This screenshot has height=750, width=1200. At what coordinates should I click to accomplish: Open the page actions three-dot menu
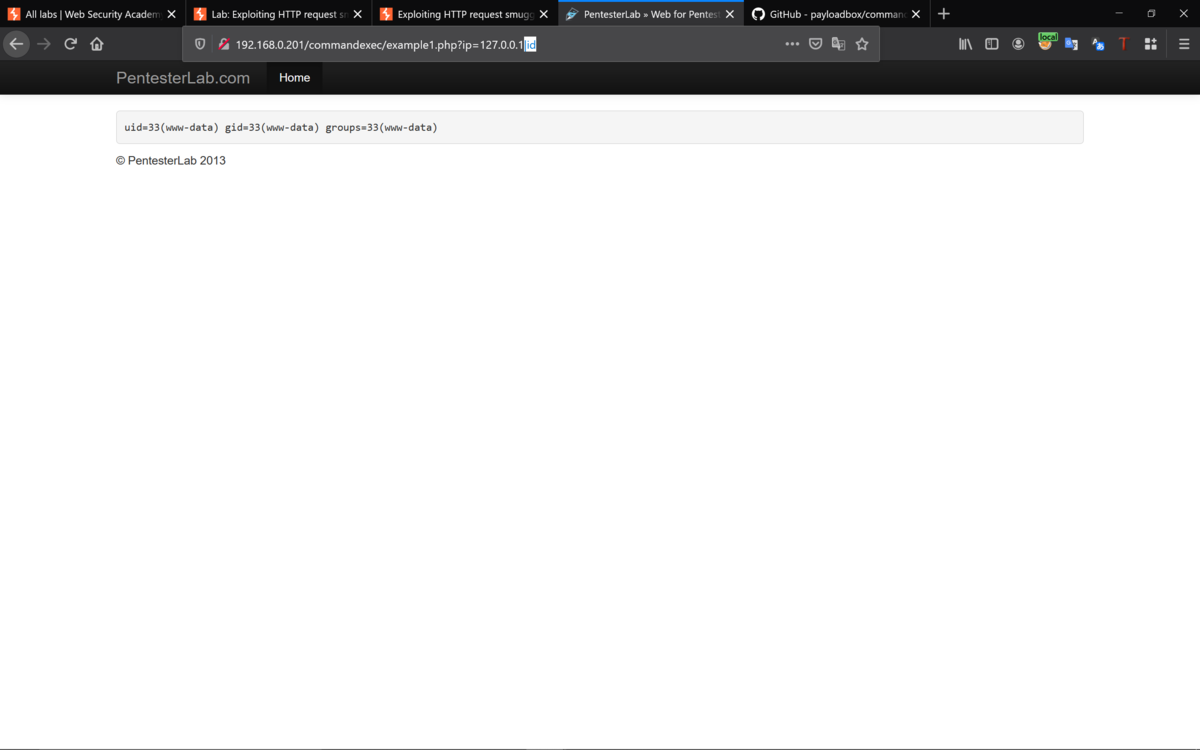(x=792, y=44)
